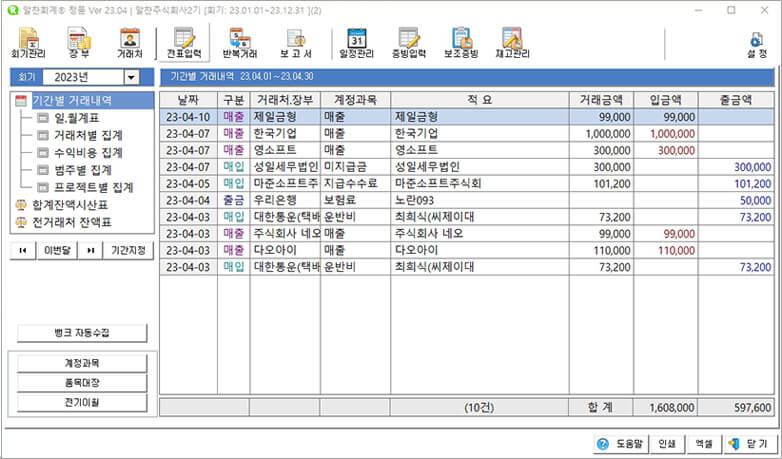The image size is (782, 459).
Task: Go to previous period arrow button
Action: coord(23,250)
